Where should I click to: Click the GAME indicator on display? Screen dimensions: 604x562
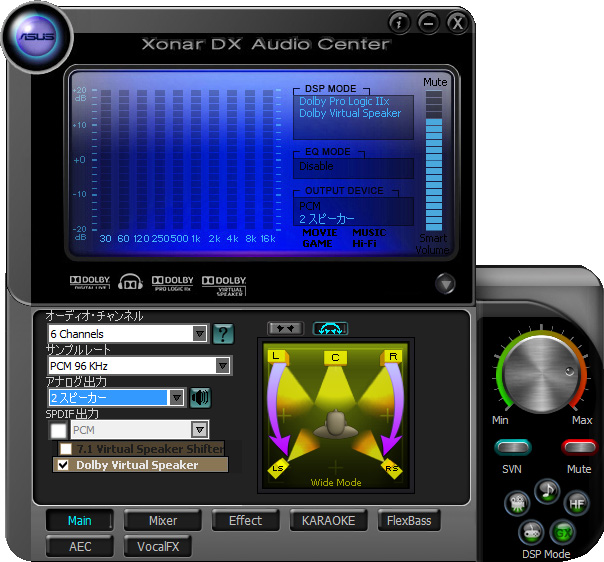(x=317, y=244)
